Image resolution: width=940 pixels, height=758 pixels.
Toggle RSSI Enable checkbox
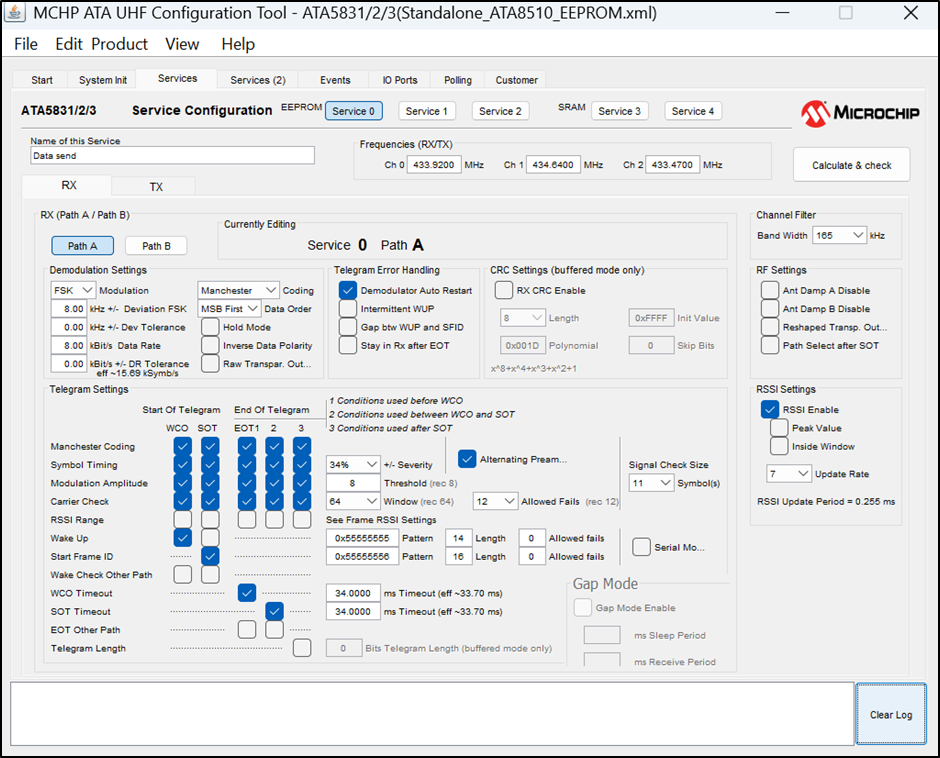(770, 410)
